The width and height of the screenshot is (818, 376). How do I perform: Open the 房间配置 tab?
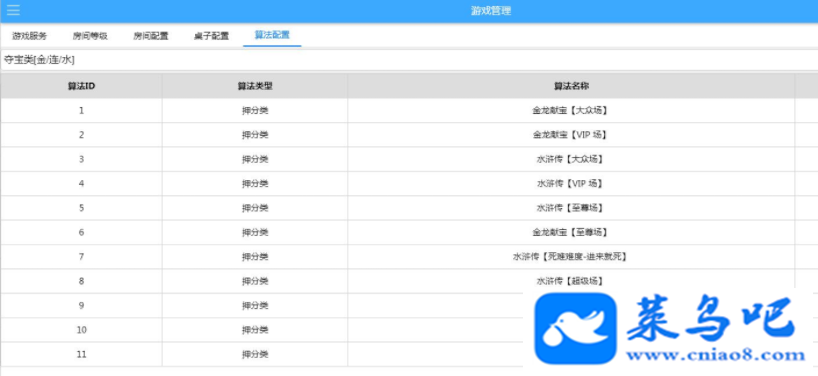tap(151, 37)
